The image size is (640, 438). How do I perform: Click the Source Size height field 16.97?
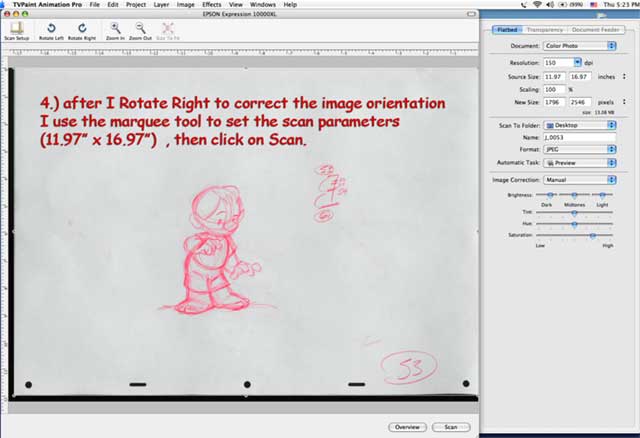[x=580, y=77]
